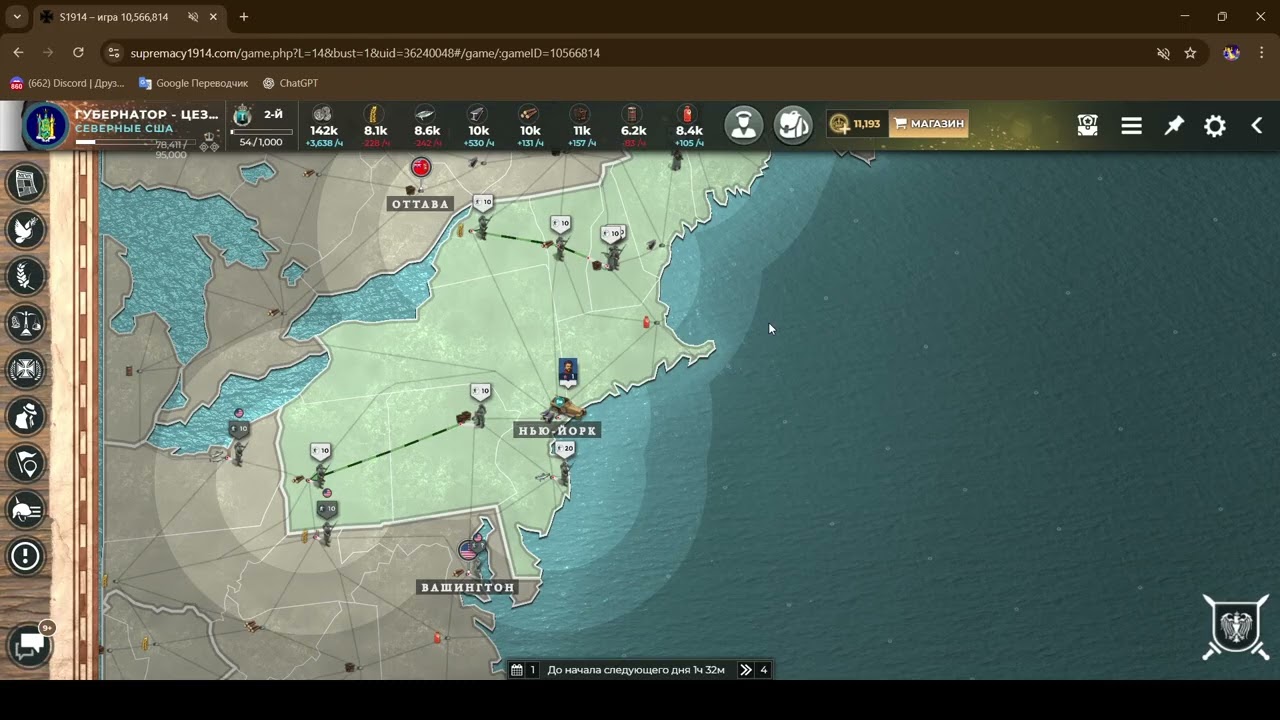1280x720 pixels.
Task: Open the rewards chest icon
Action: [1088, 125]
